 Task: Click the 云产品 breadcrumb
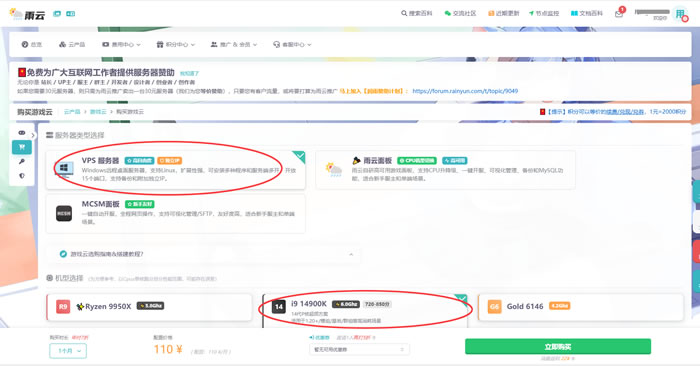point(72,112)
